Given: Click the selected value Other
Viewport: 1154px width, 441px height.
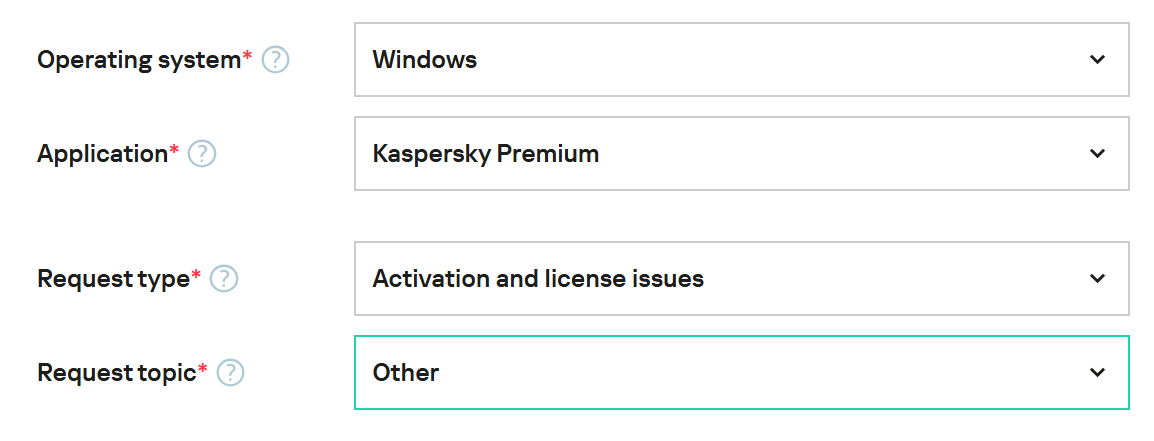Looking at the screenshot, I should click(405, 373).
